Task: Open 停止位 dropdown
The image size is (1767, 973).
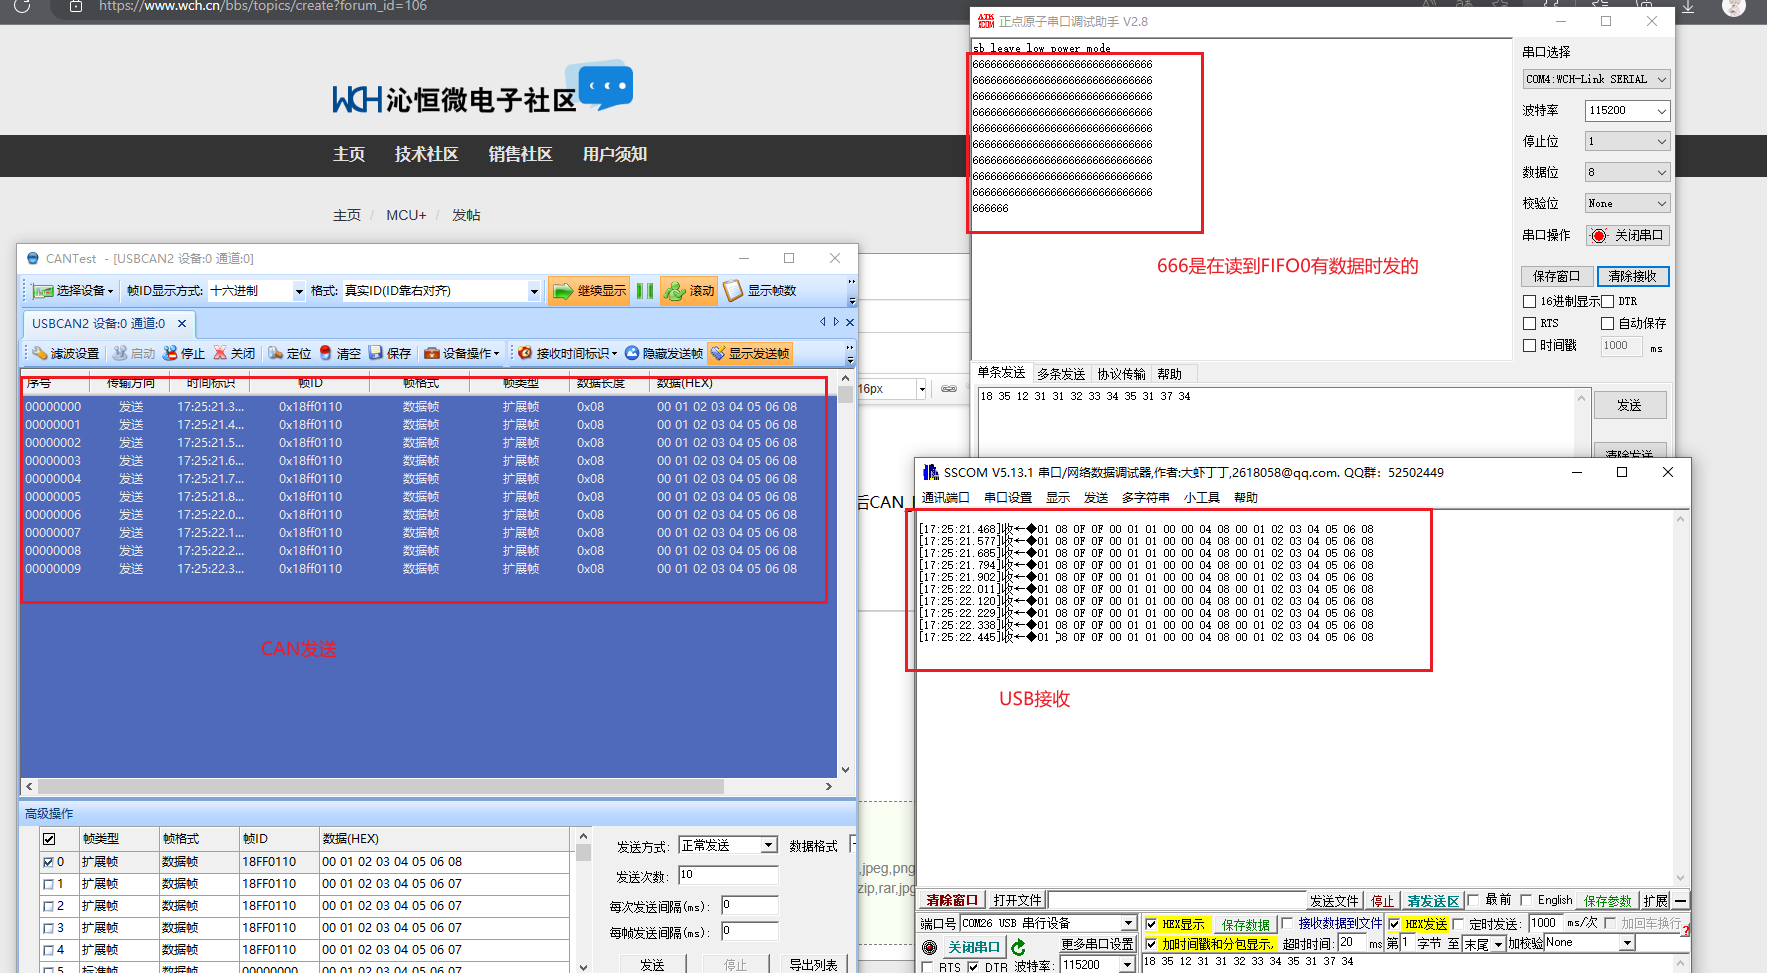Action: click(1628, 142)
